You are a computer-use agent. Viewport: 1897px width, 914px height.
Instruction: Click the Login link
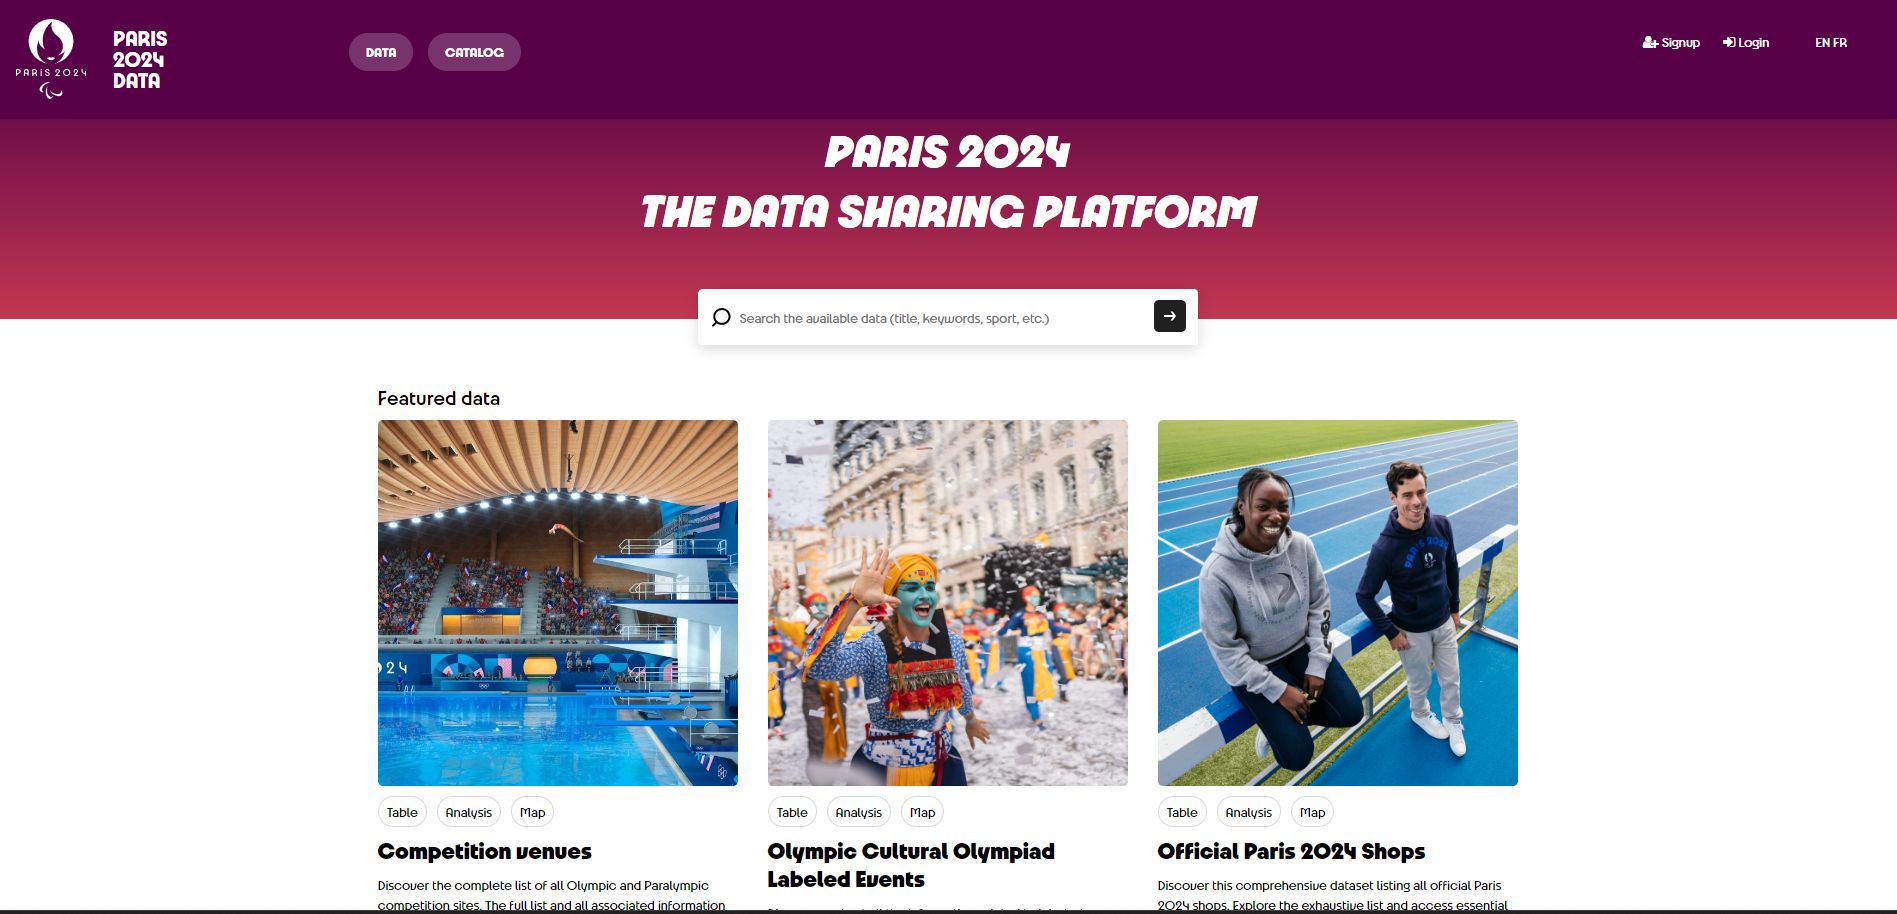[1746, 43]
